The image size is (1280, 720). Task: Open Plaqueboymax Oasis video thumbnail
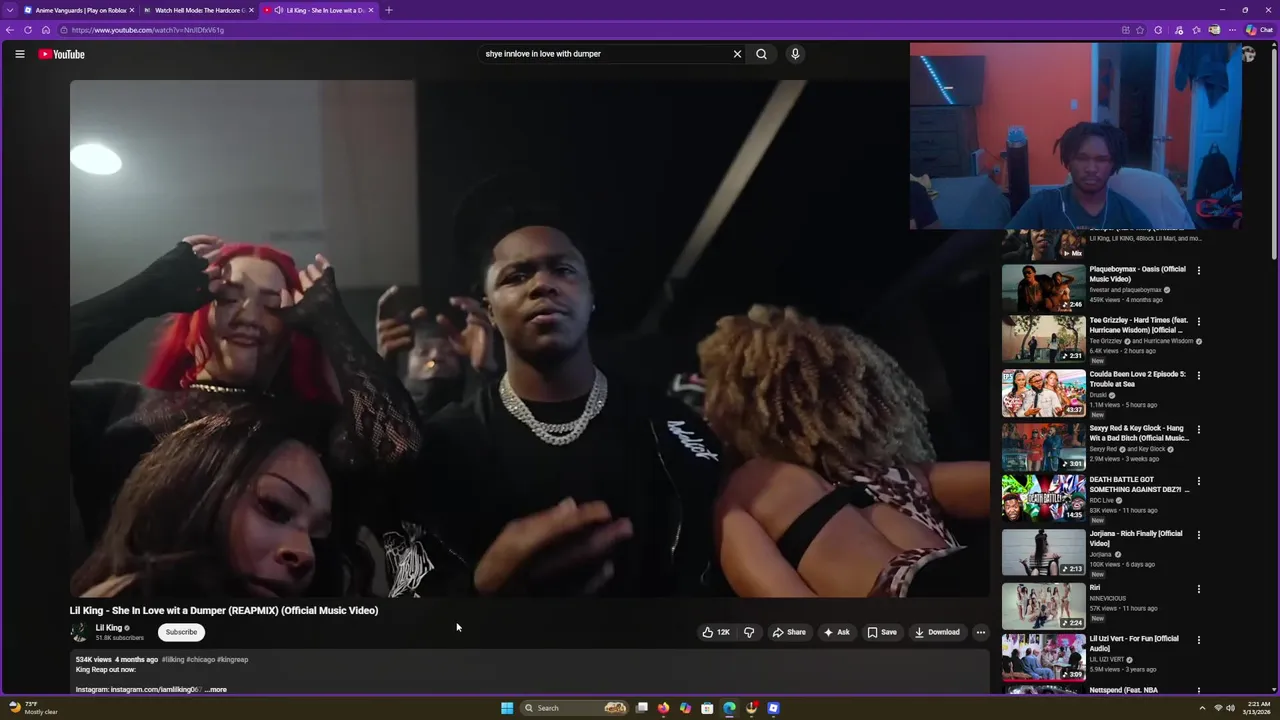pos(1043,288)
